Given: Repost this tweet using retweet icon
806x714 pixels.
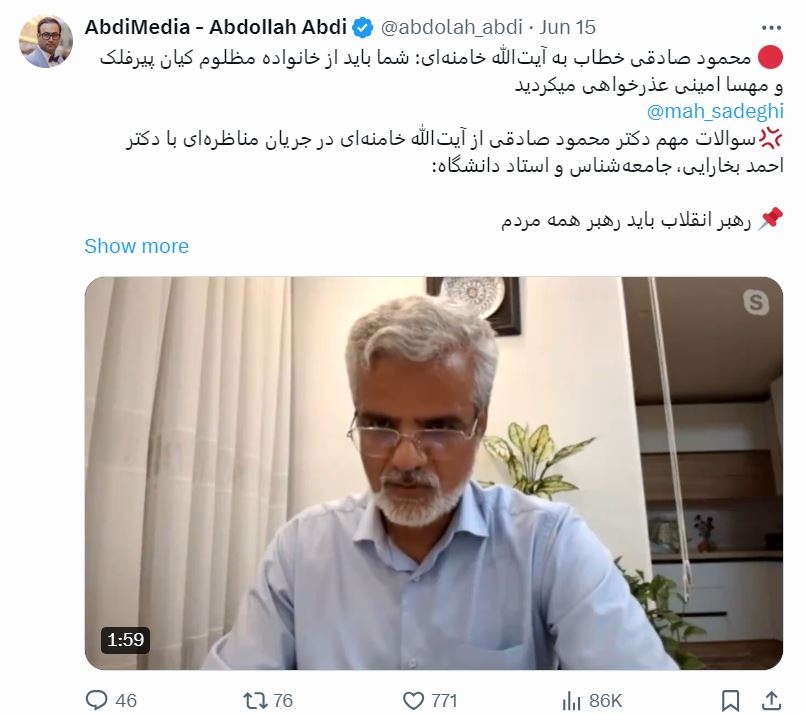Looking at the screenshot, I should coord(255,700).
